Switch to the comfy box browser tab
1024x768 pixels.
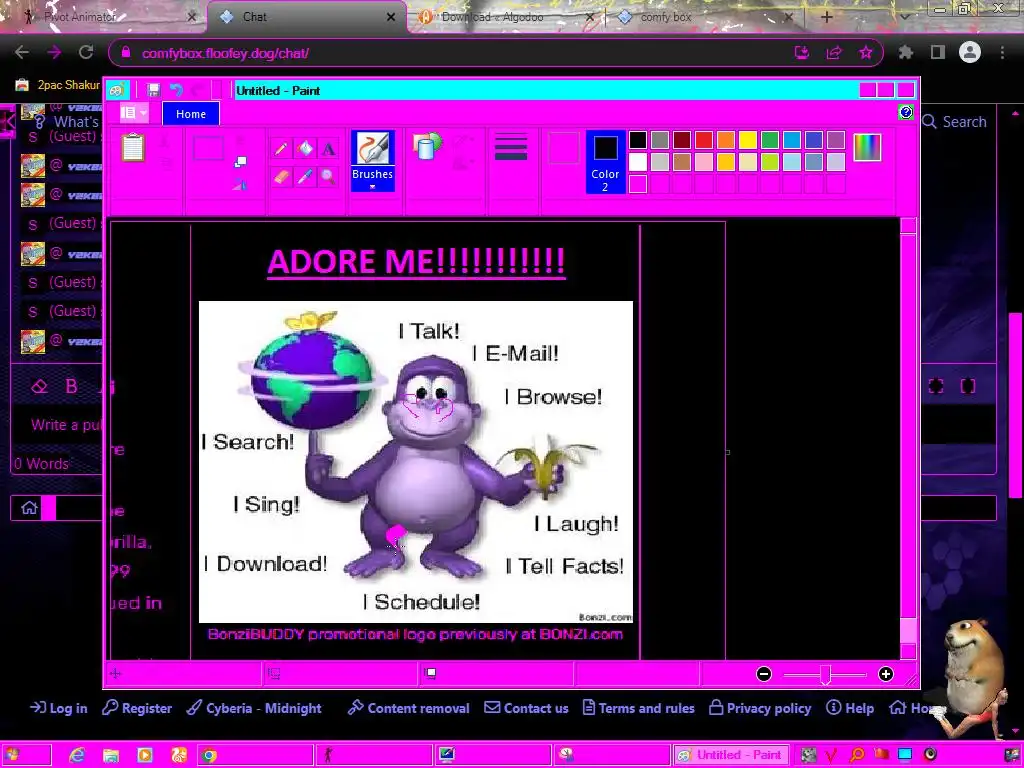point(705,17)
